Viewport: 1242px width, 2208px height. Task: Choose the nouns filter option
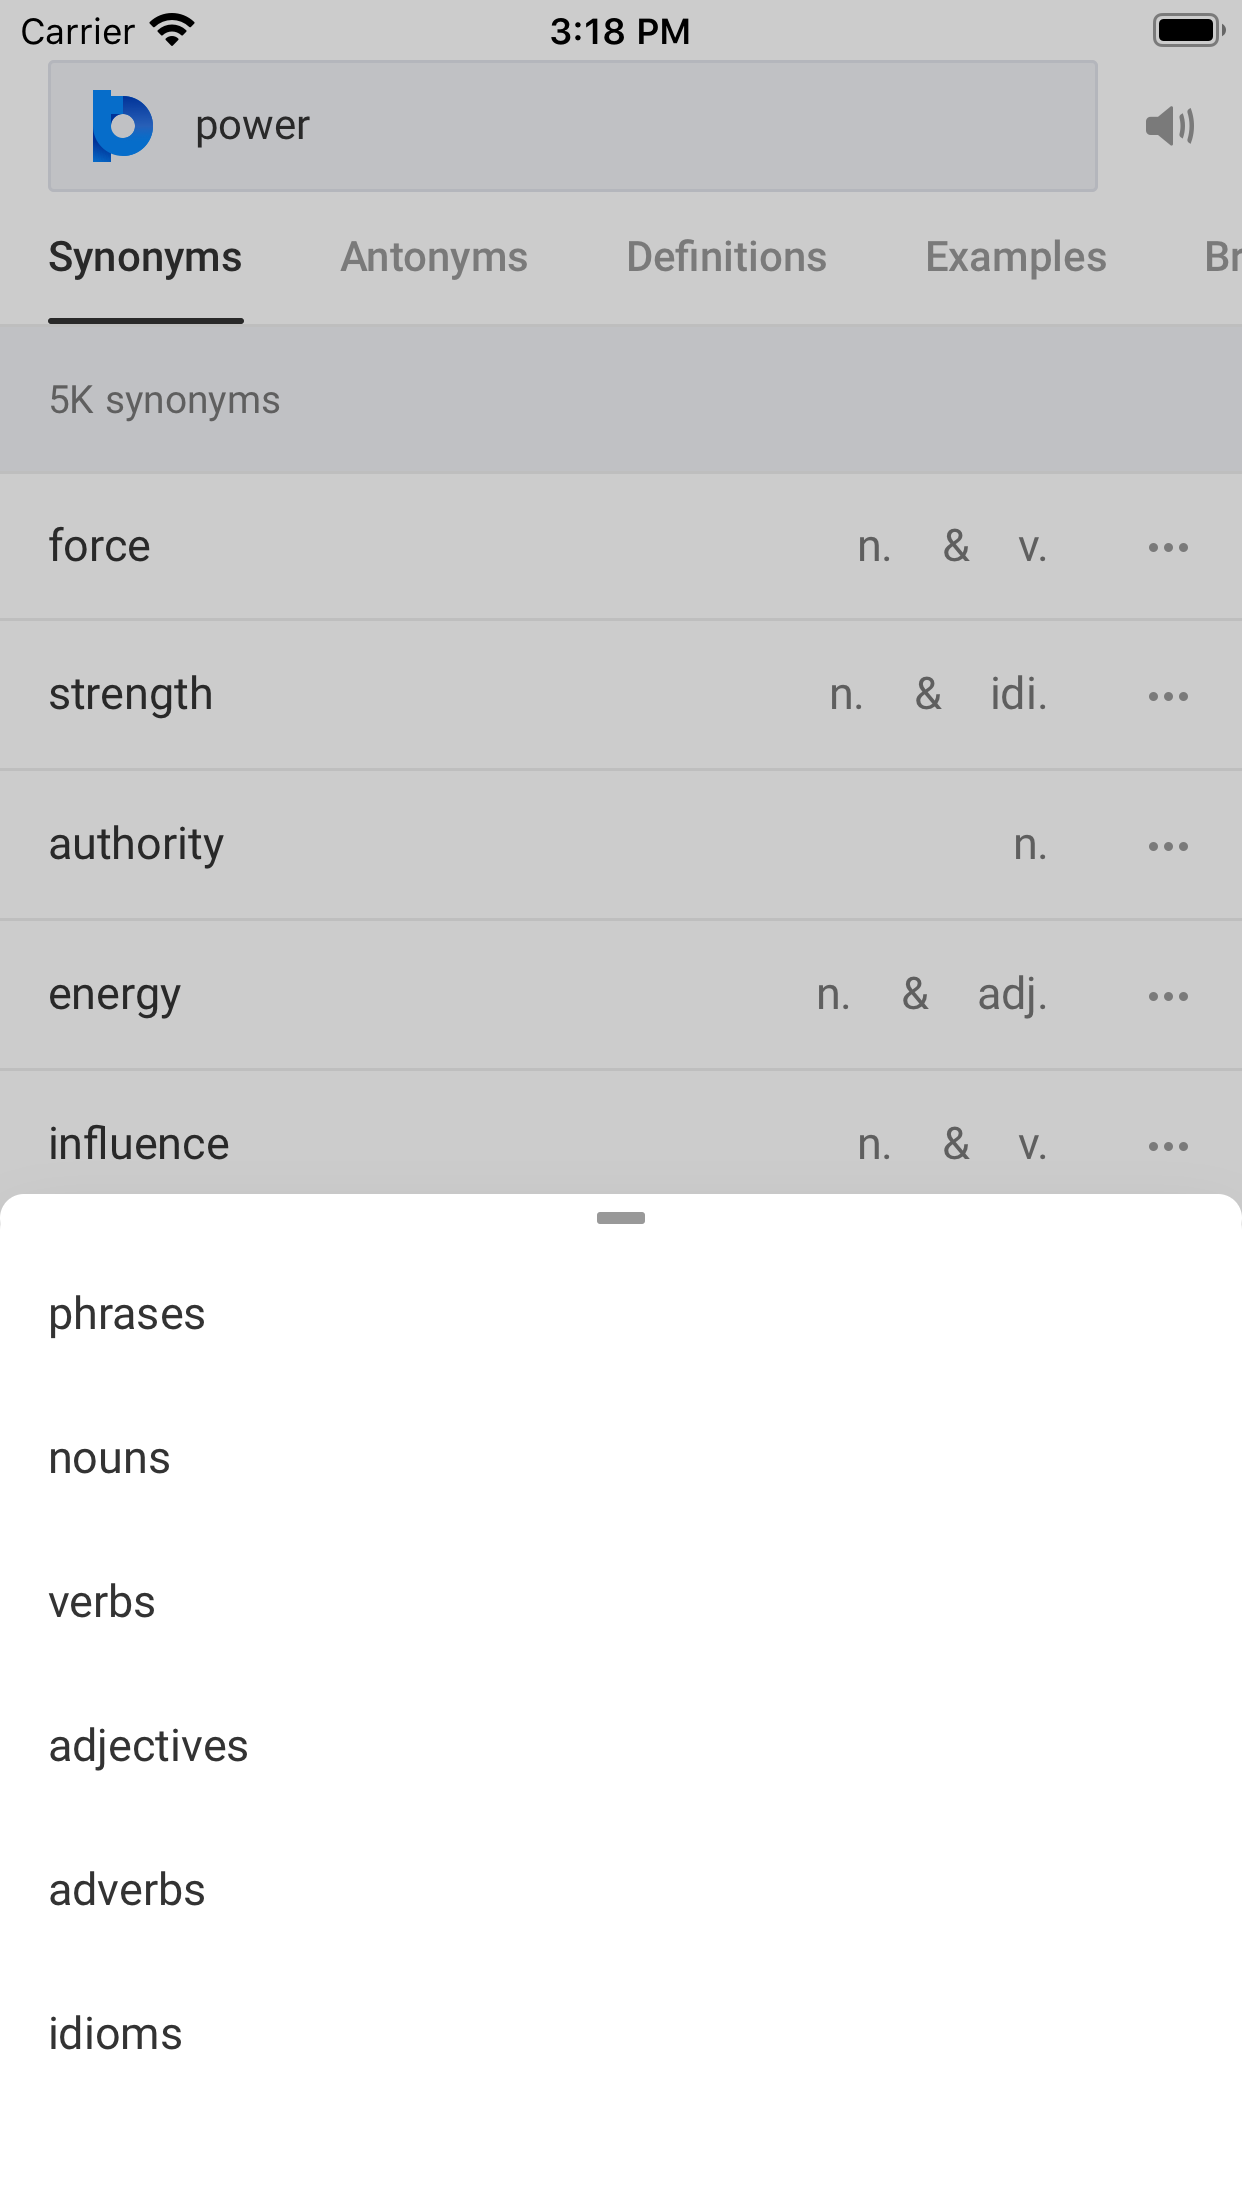click(x=110, y=1459)
